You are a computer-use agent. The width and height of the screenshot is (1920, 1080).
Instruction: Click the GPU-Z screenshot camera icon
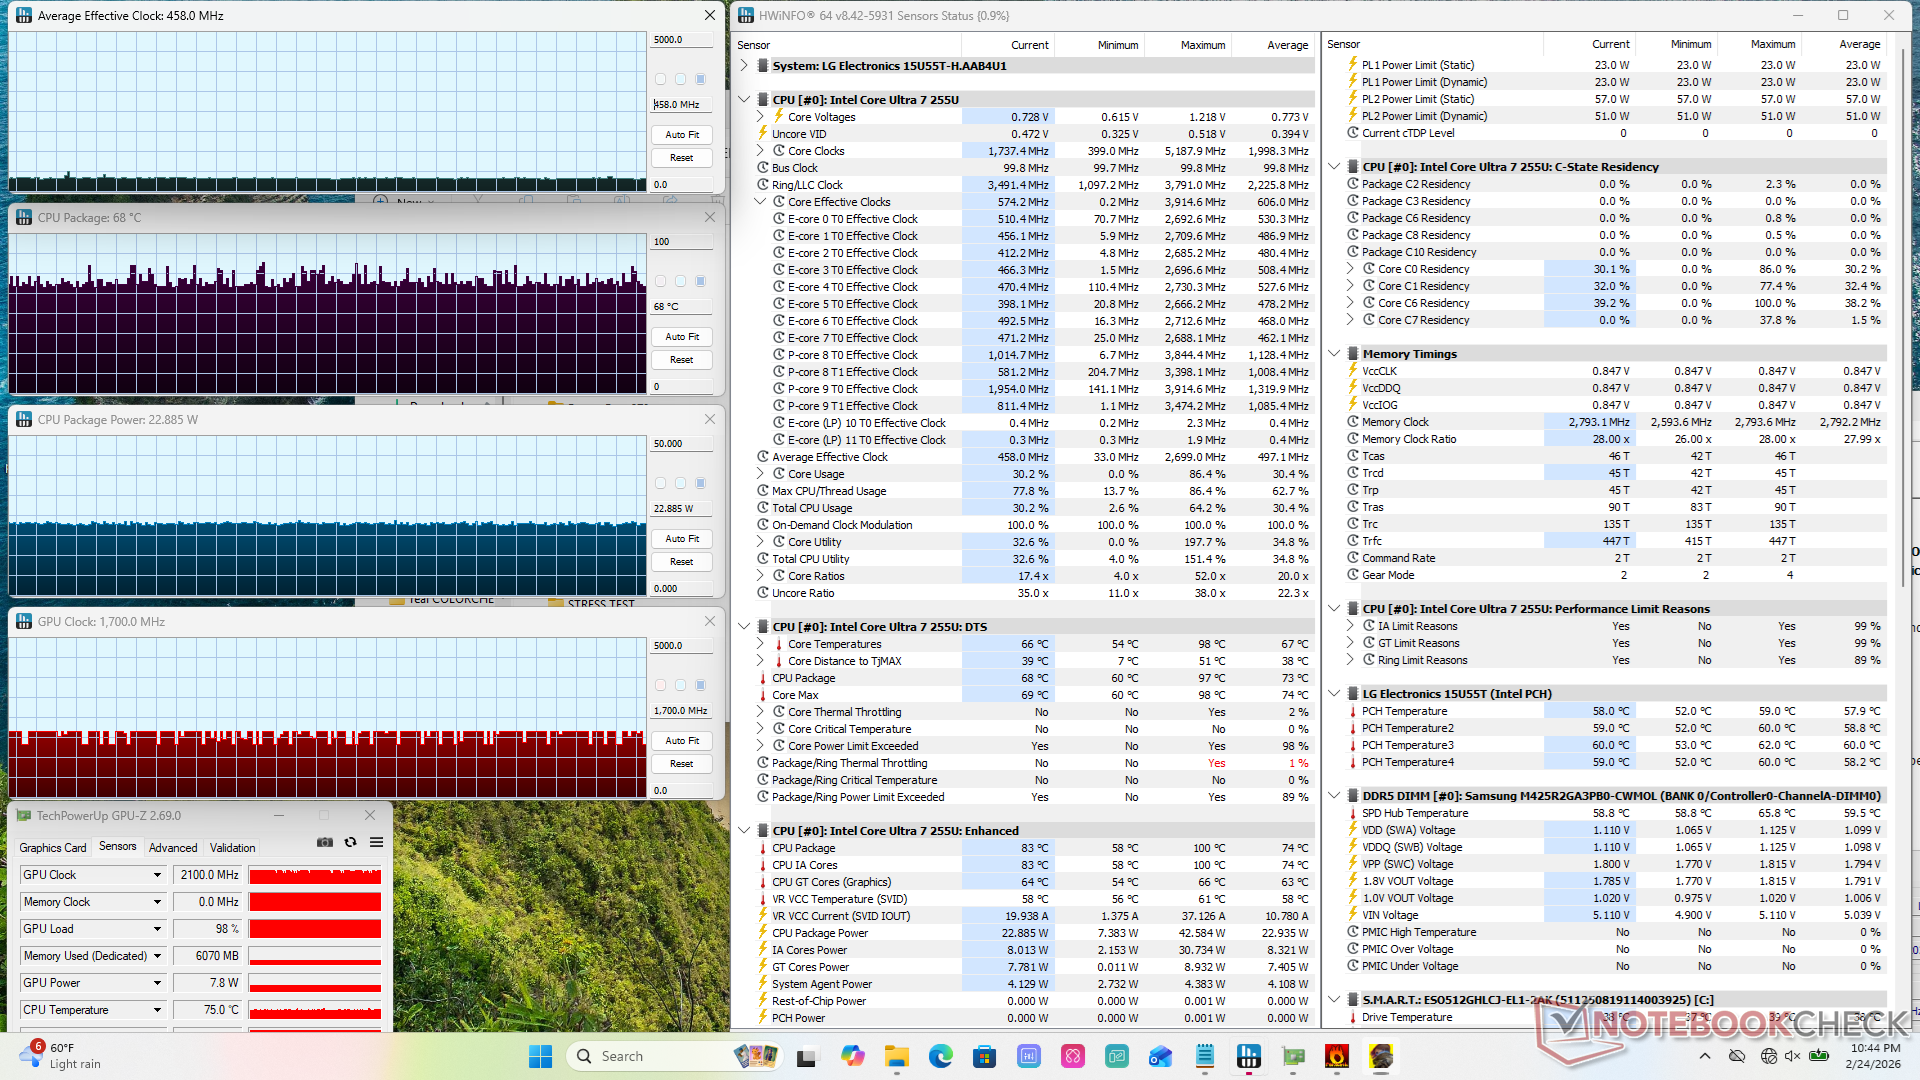click(325, 842)
